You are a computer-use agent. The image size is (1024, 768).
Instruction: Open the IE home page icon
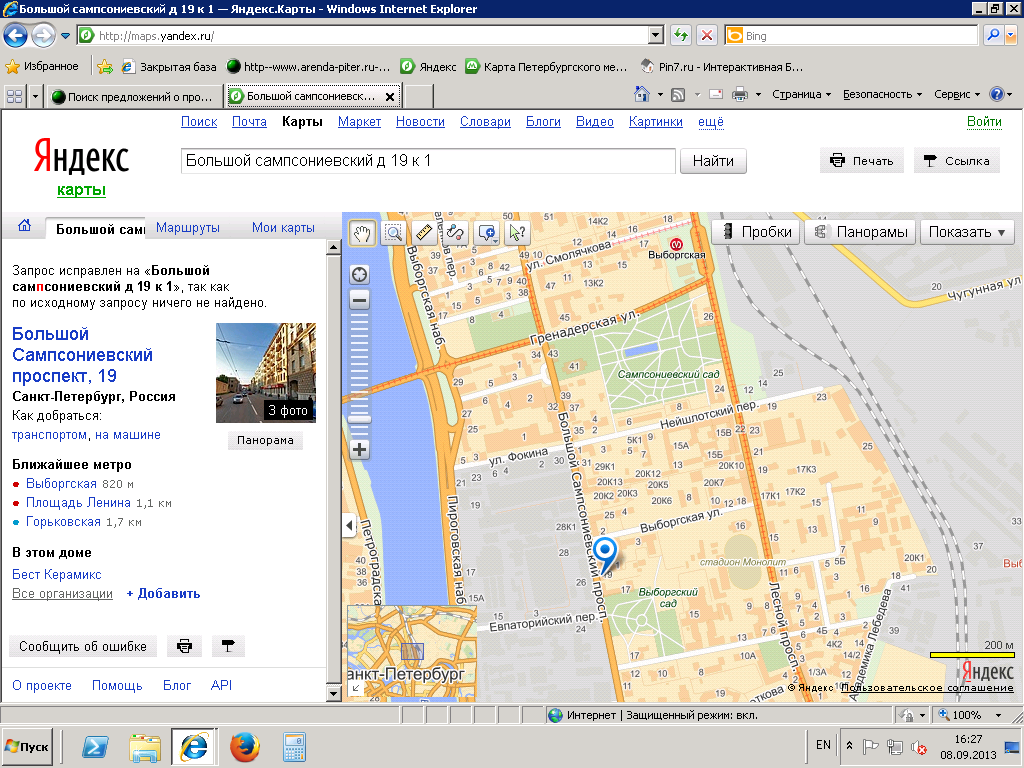click(x=642, y=95)
